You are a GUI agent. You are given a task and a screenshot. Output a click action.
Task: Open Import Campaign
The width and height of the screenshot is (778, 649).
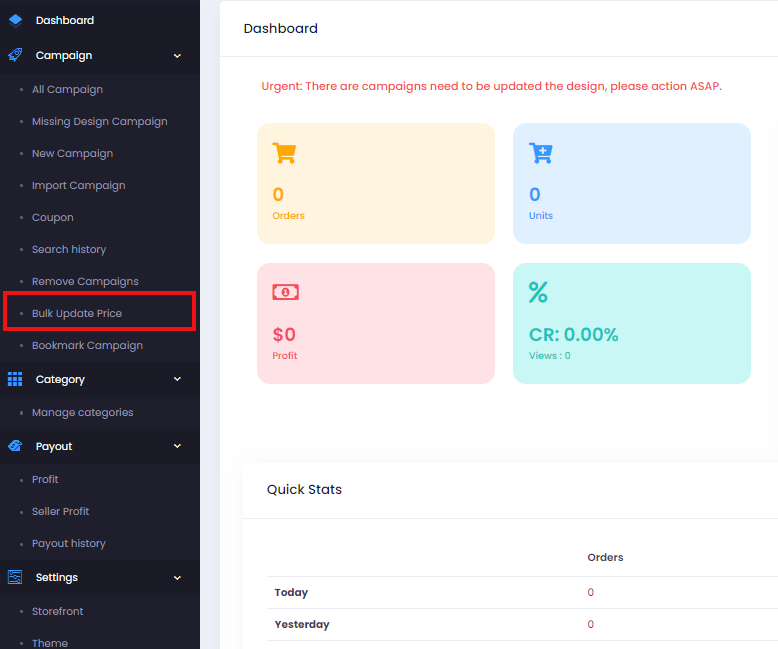[x=78, y=186]
